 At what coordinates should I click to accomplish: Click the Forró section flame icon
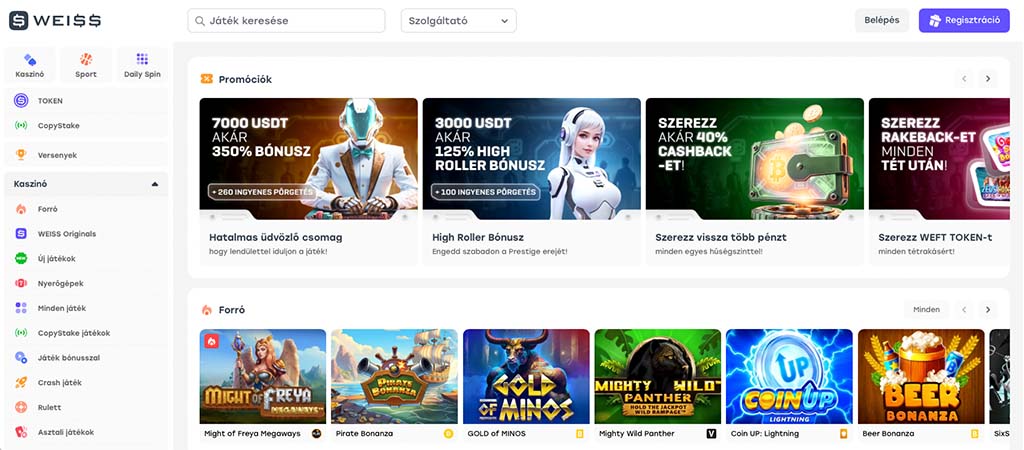point(207,310)
